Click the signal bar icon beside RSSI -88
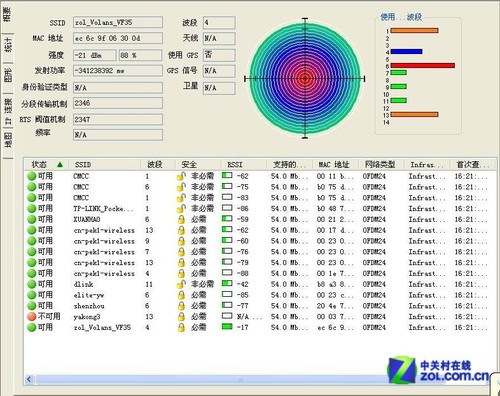 227,273
